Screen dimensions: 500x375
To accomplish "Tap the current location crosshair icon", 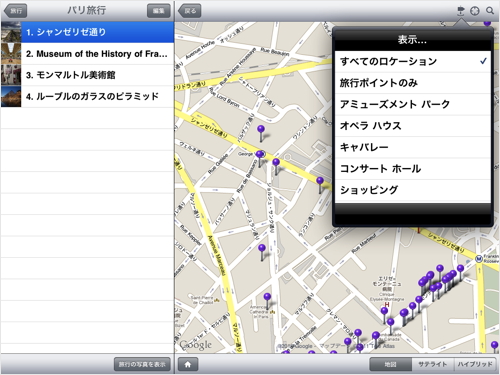I will [x=475, y=11].
